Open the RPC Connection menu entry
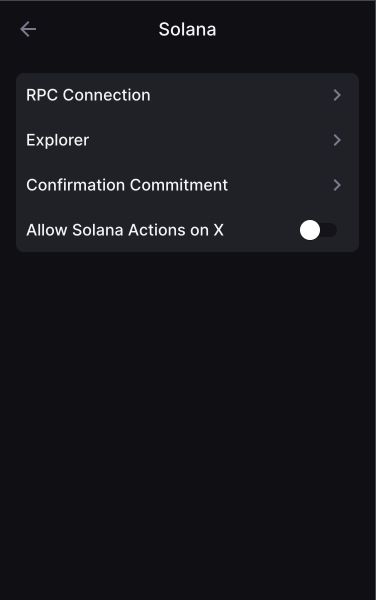 187,95
